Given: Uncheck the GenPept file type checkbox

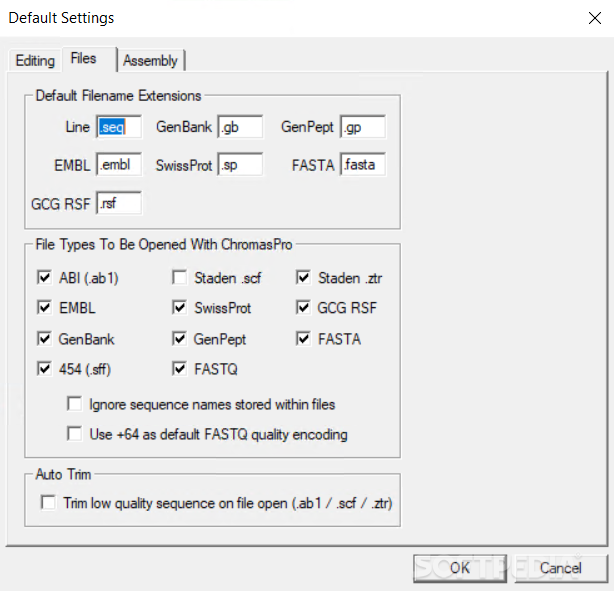Looking at the screenshot, I should [179, 338].
